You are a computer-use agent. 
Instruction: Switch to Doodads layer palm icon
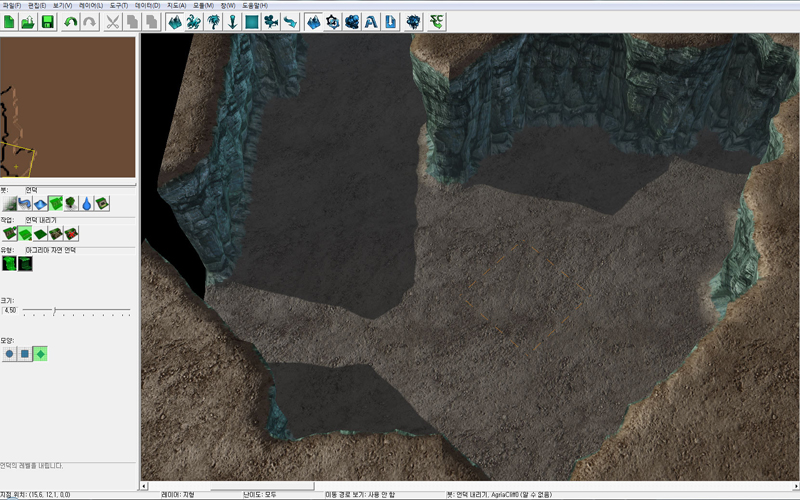213,22
